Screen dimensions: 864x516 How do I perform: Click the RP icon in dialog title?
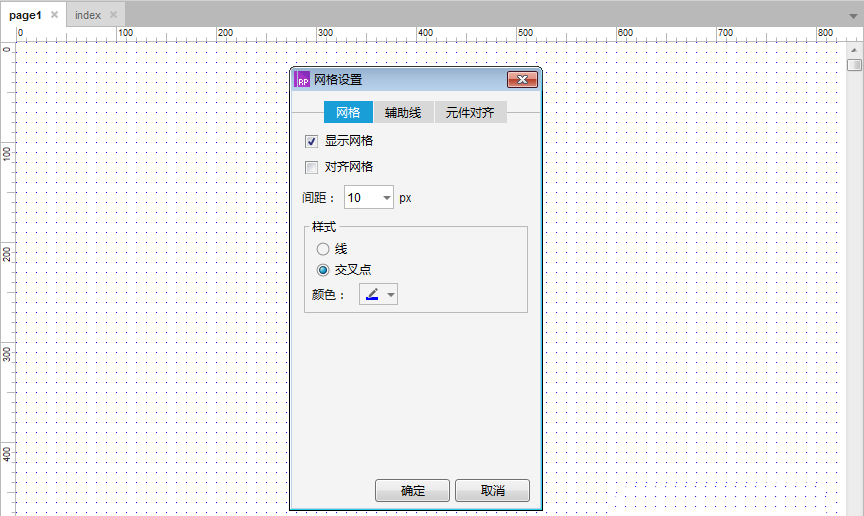302,80
